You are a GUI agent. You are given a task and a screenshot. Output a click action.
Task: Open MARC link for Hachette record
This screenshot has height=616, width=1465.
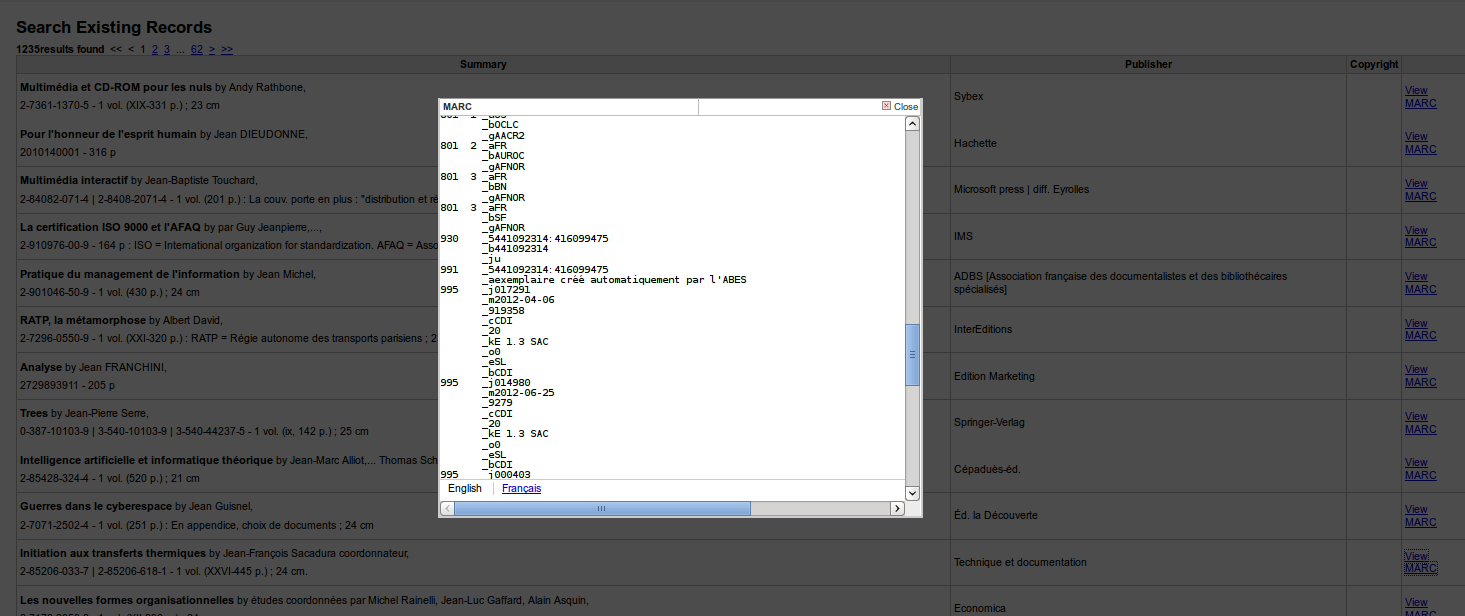point(1420,150)
